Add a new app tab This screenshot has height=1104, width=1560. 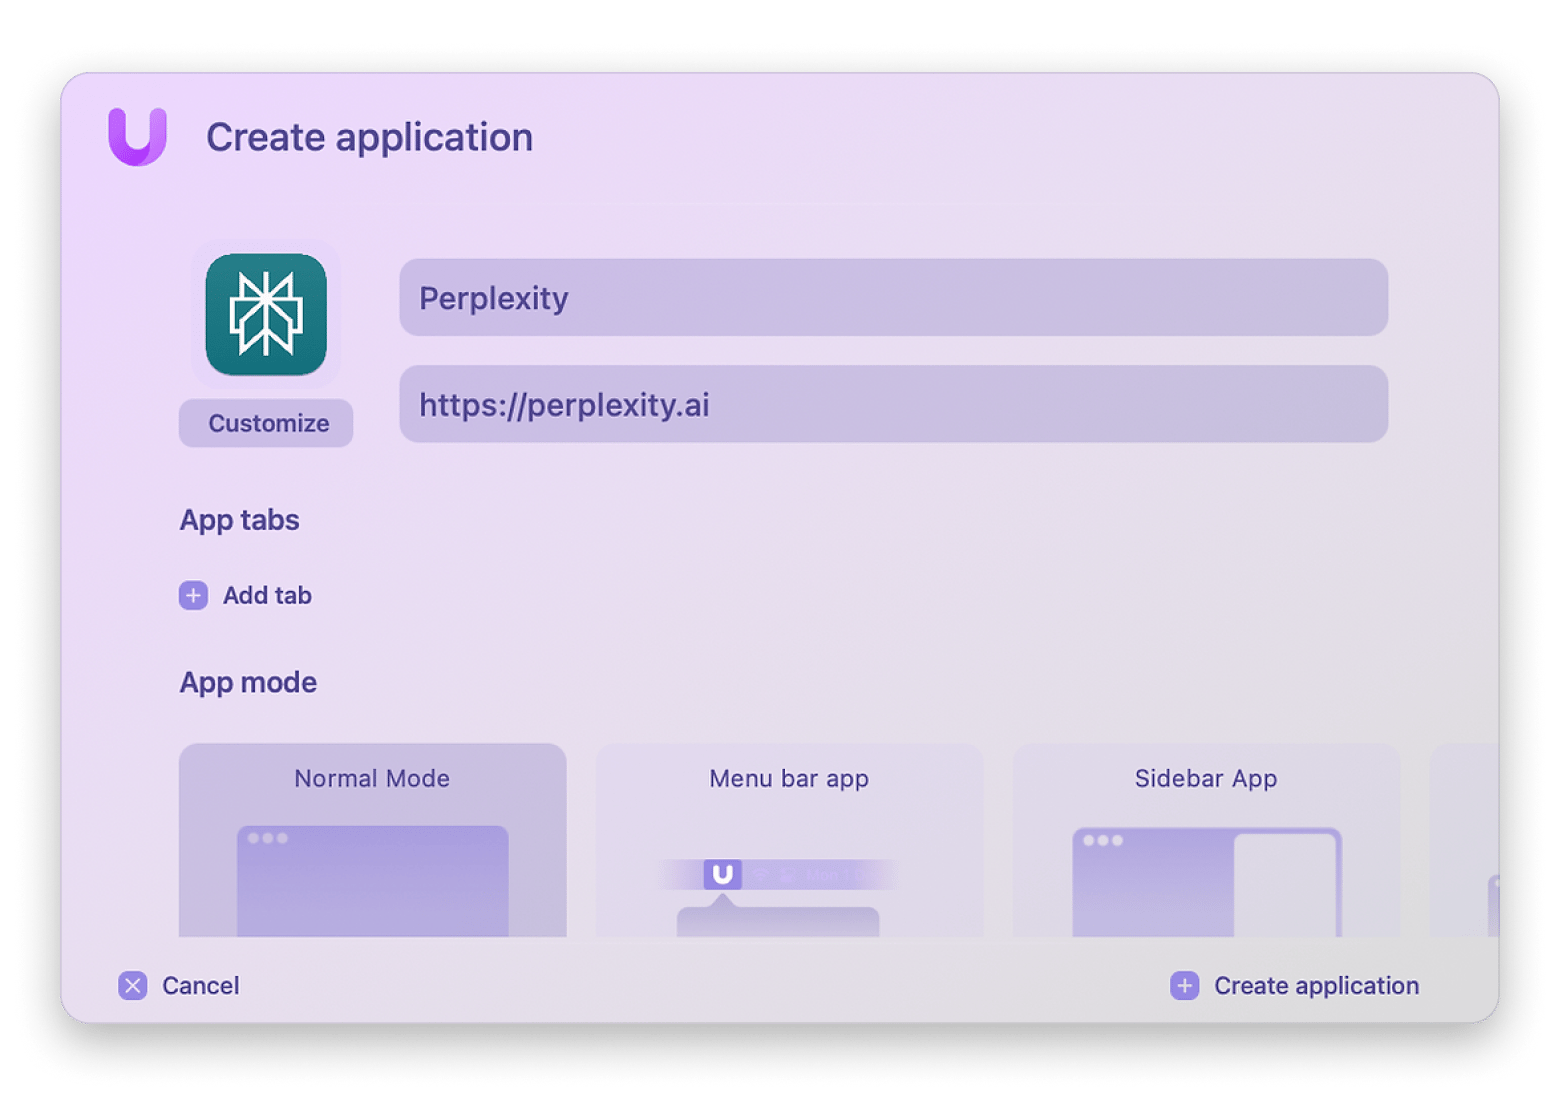(246, 595)
